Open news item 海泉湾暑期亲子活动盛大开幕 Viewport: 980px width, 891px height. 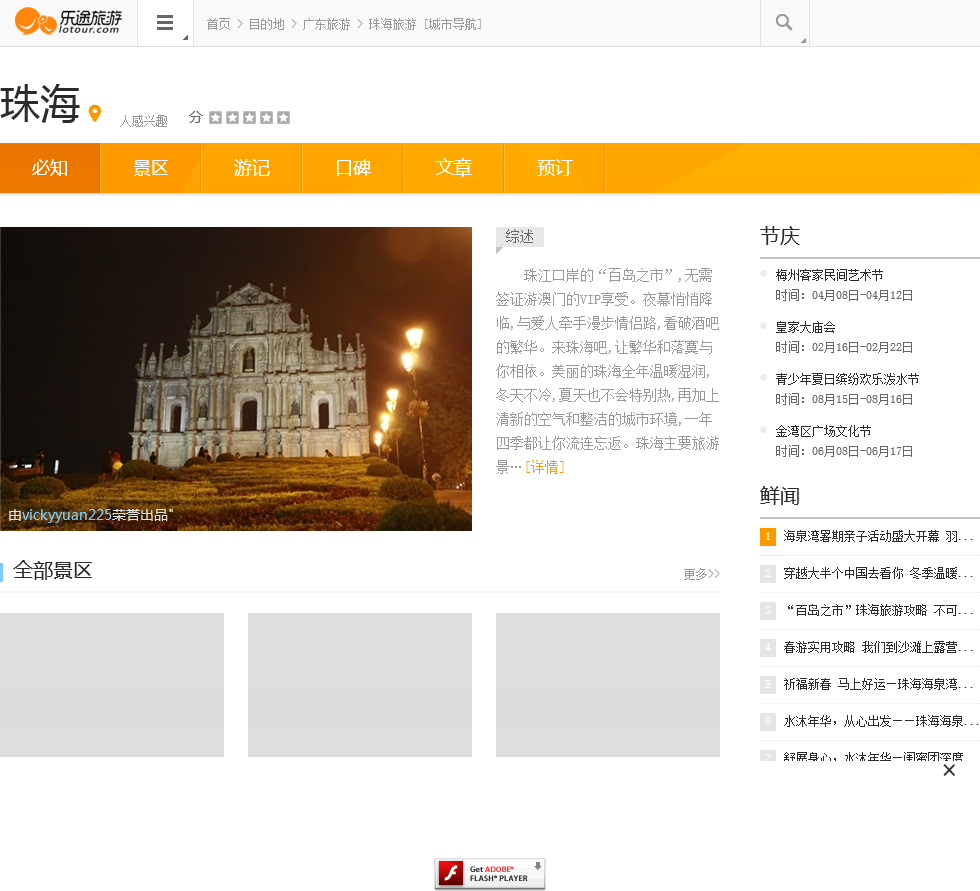[878, 536]
